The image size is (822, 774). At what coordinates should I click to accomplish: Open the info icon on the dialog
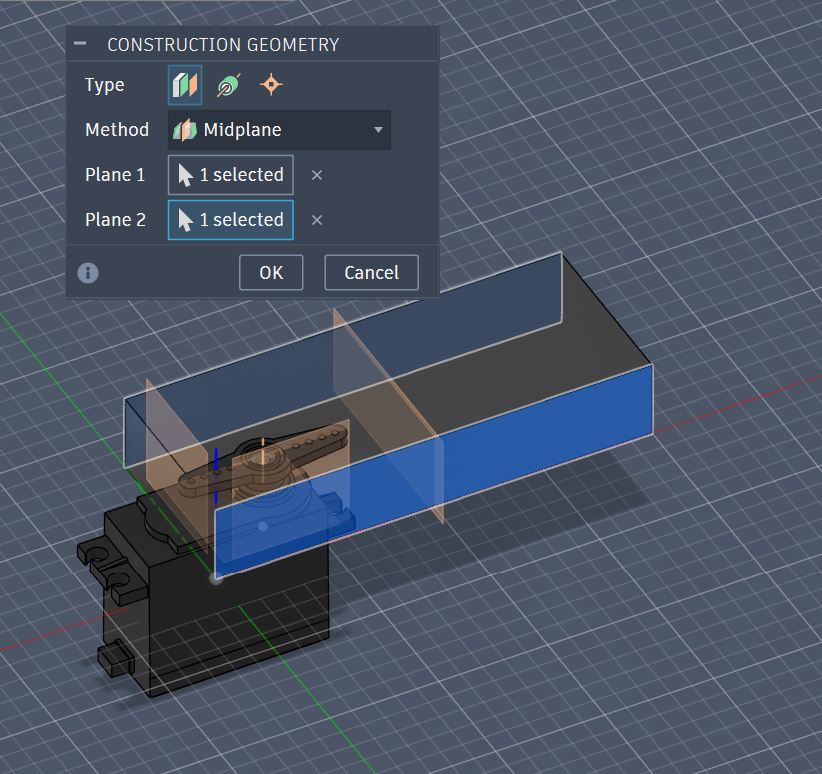(87, 272)
